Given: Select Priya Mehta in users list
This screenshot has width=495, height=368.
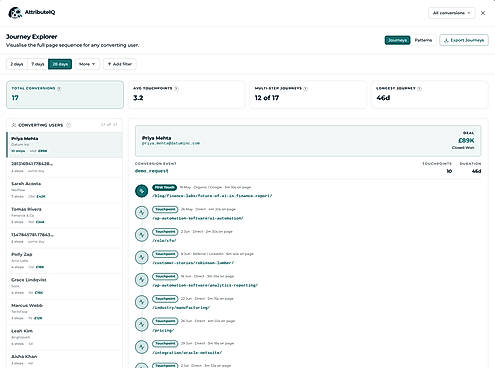Looking at the screenshot, I should pyautogui.click(x=64, y=145).
